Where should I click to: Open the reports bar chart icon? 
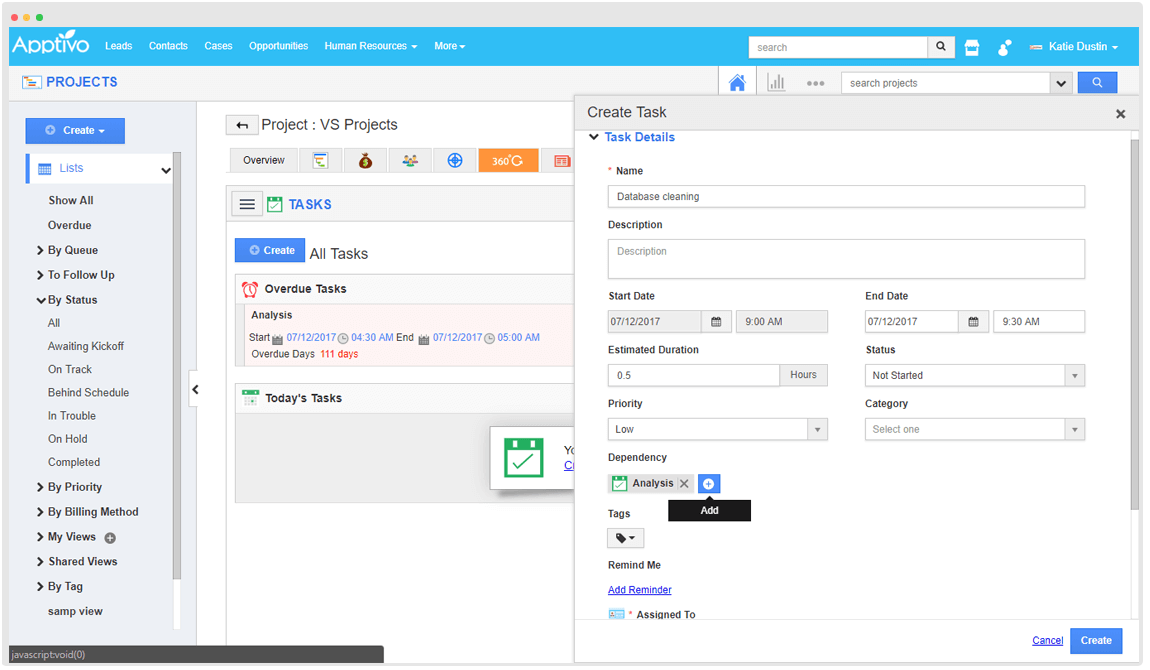[776, 83]
